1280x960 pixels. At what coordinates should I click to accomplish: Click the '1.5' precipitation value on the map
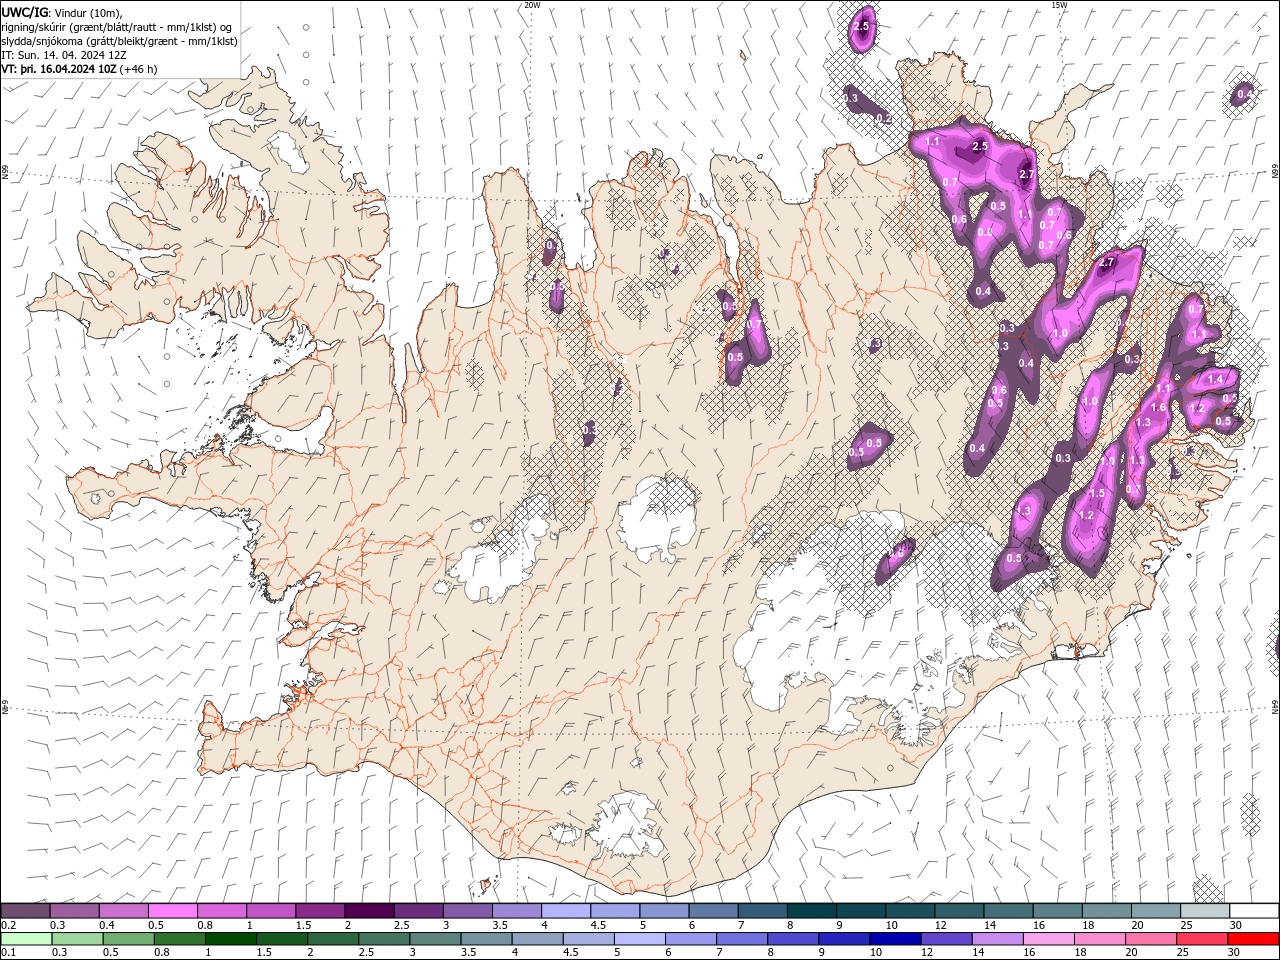coord(1096,493)
